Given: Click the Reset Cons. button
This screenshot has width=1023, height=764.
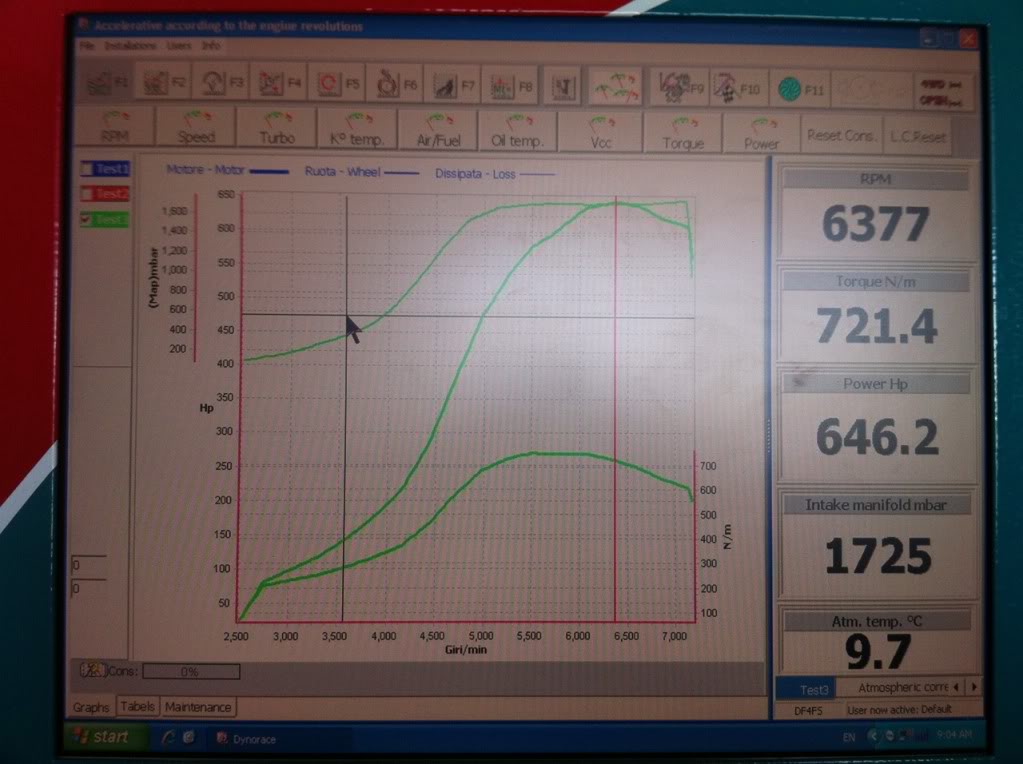Looking at the screenshot, I should tap(841, 136).
